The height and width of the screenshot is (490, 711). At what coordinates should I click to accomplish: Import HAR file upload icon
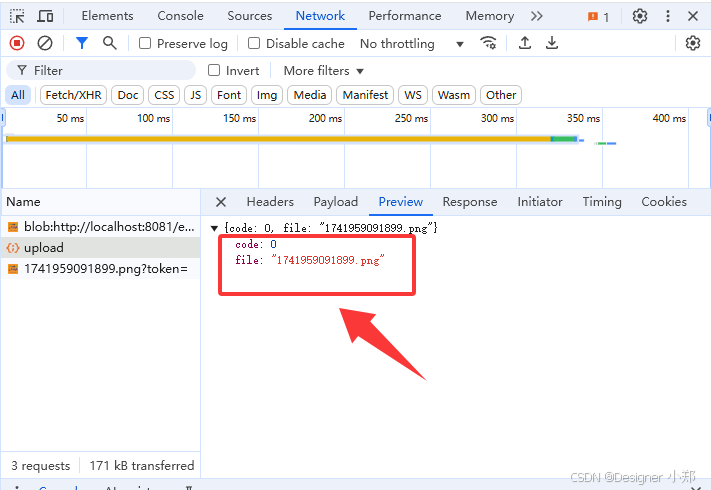pos(525,43)
